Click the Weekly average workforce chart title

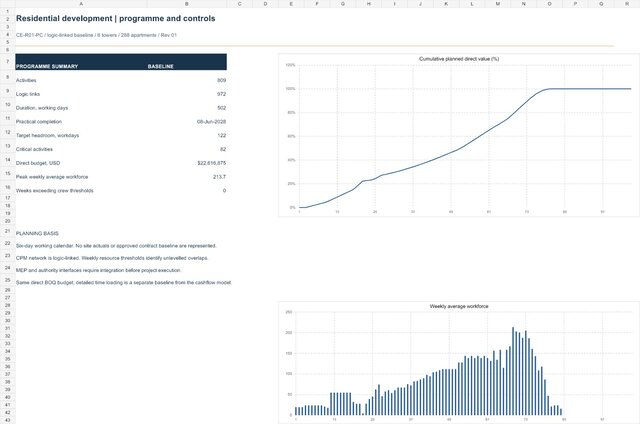click(459, 306)
